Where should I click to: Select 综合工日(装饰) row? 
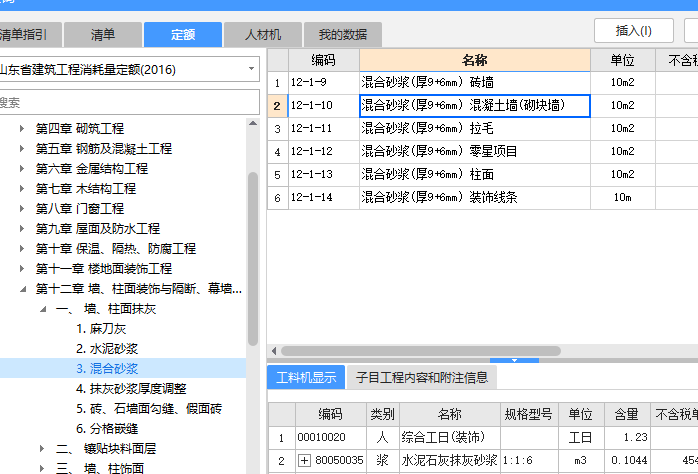483,438
